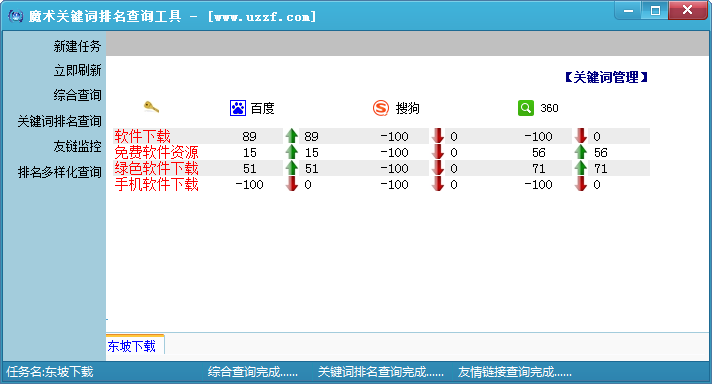Image resolution: width=712 pixels, height=384 pixels.
Task: Click the 360 column header label
Action: click(549, 108)
